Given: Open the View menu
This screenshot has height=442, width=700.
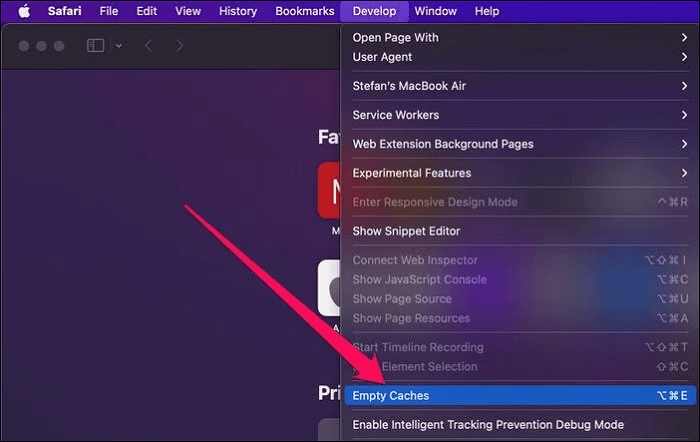Looking at the screenshot, I should tap(188, 11).
